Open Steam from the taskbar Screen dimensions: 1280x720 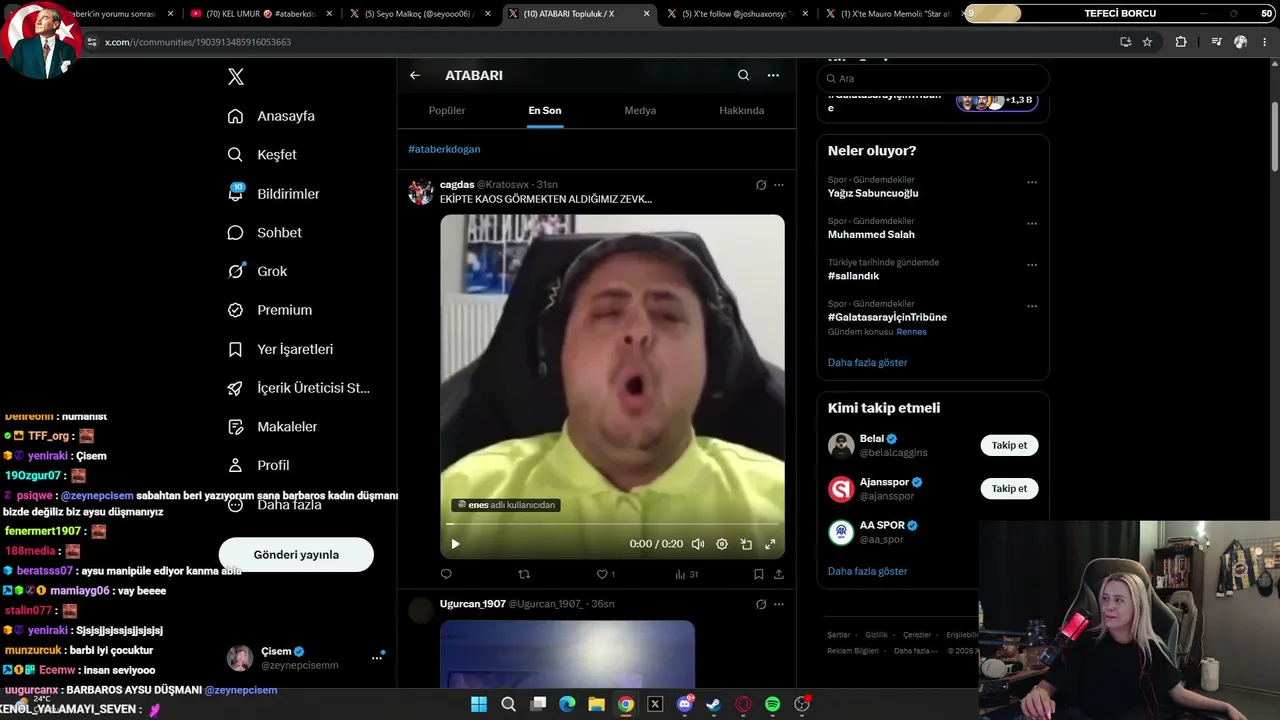[713, 704]
